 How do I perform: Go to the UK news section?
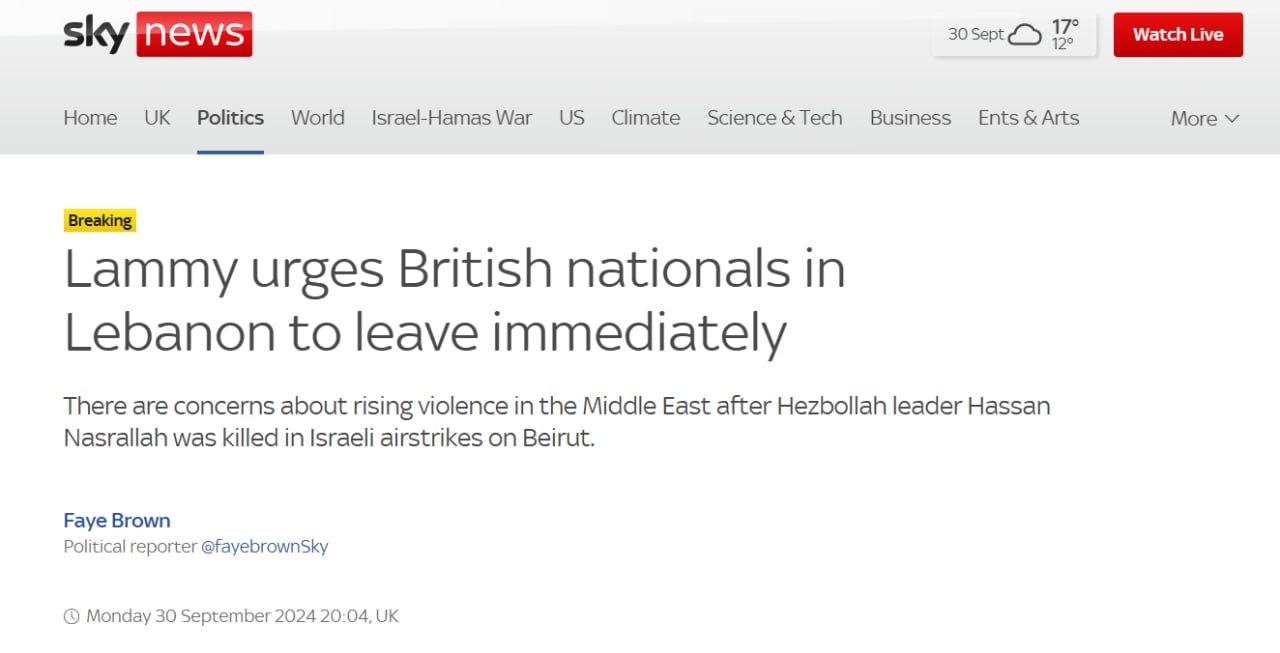157,118
